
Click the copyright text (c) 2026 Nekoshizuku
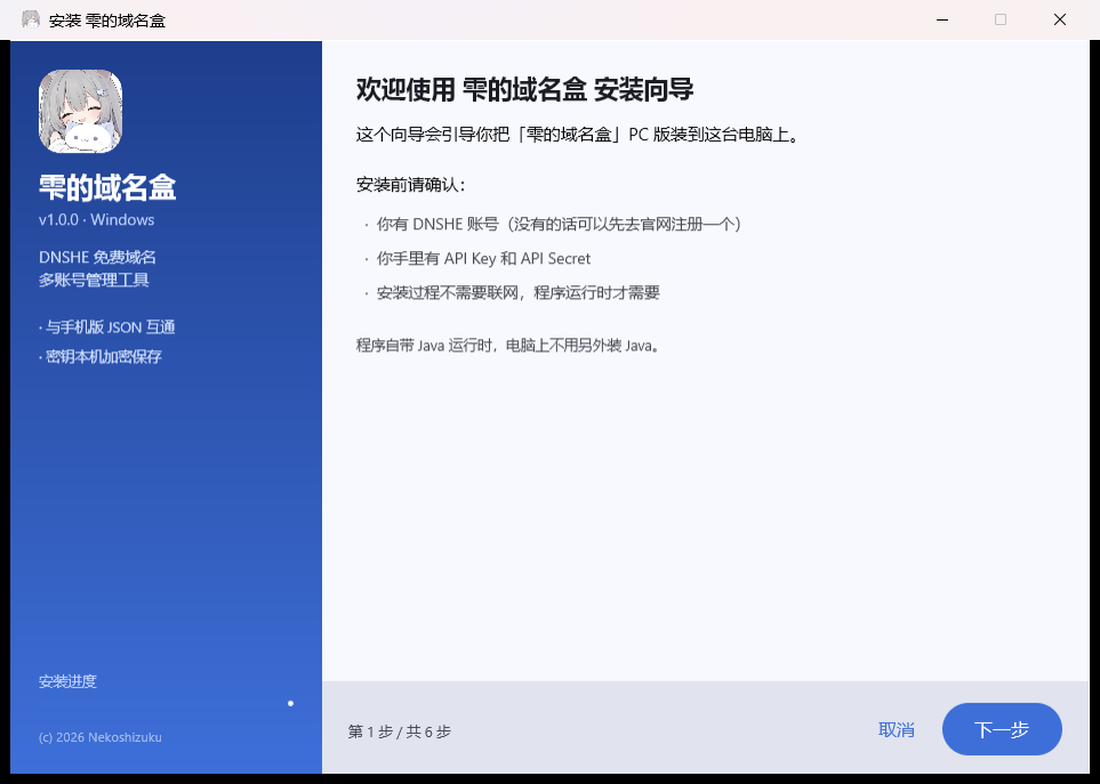coord(100,737)
